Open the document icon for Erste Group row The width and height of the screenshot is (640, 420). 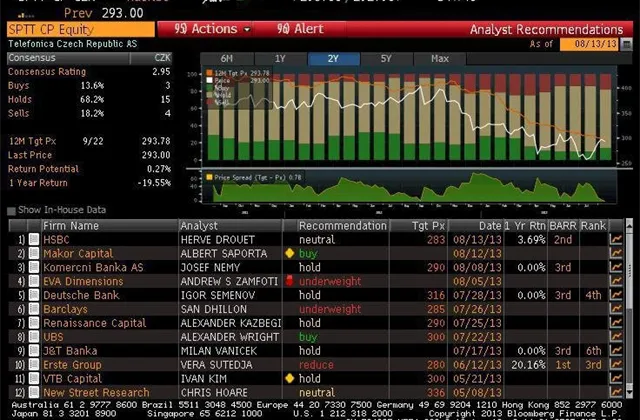[34, 364]
